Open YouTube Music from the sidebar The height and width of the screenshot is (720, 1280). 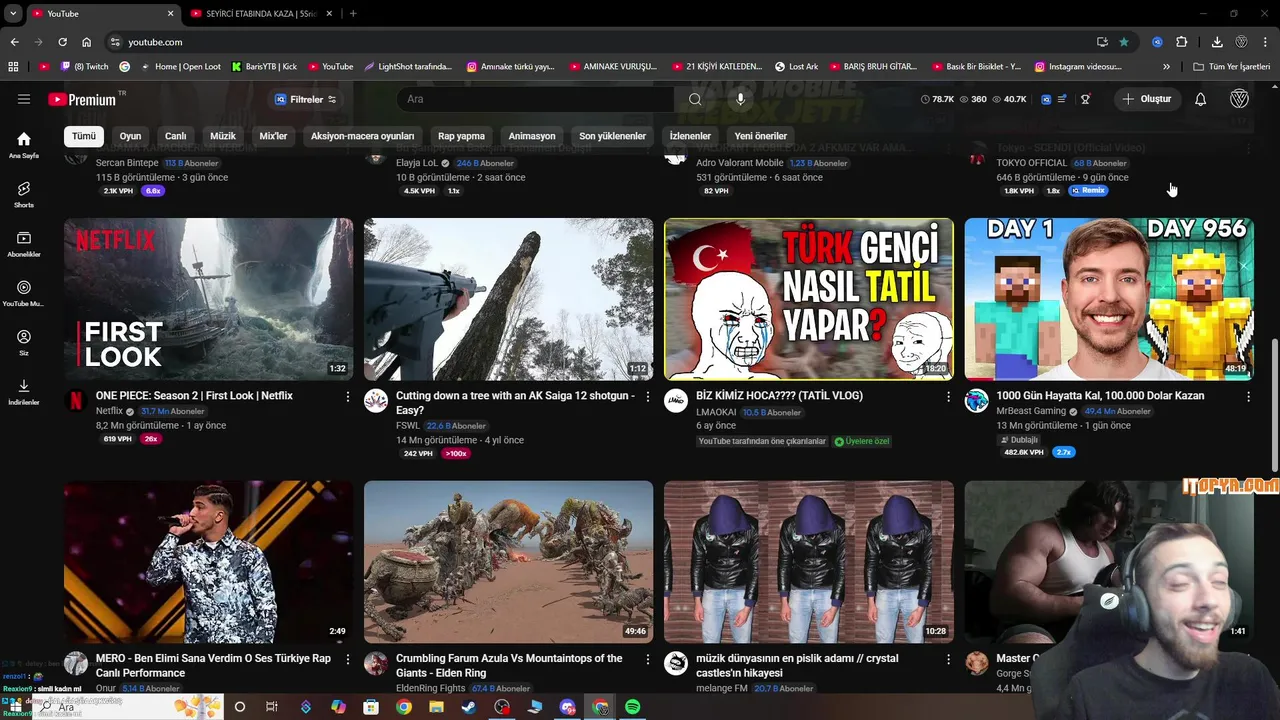[24, 293]
